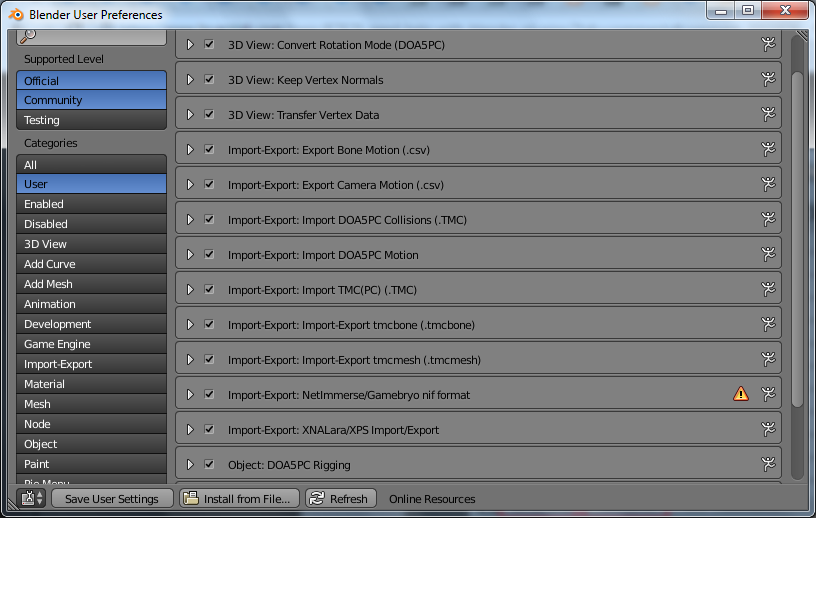Expand Export Bone Motion (.csv) details
Image resolution: width=816 pixels, height=600 pixels.
(190, 149)
